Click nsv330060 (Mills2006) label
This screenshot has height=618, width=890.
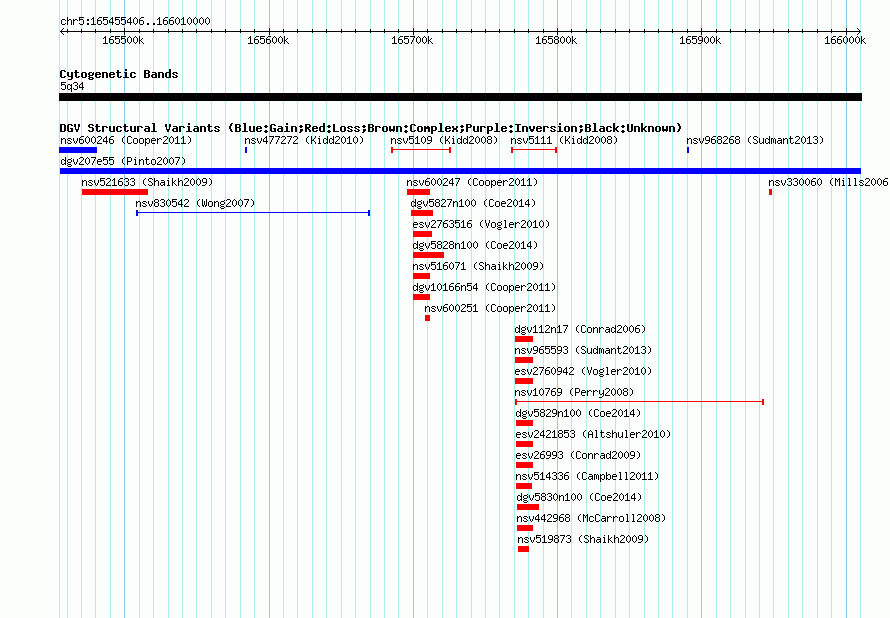pos(828,182)
